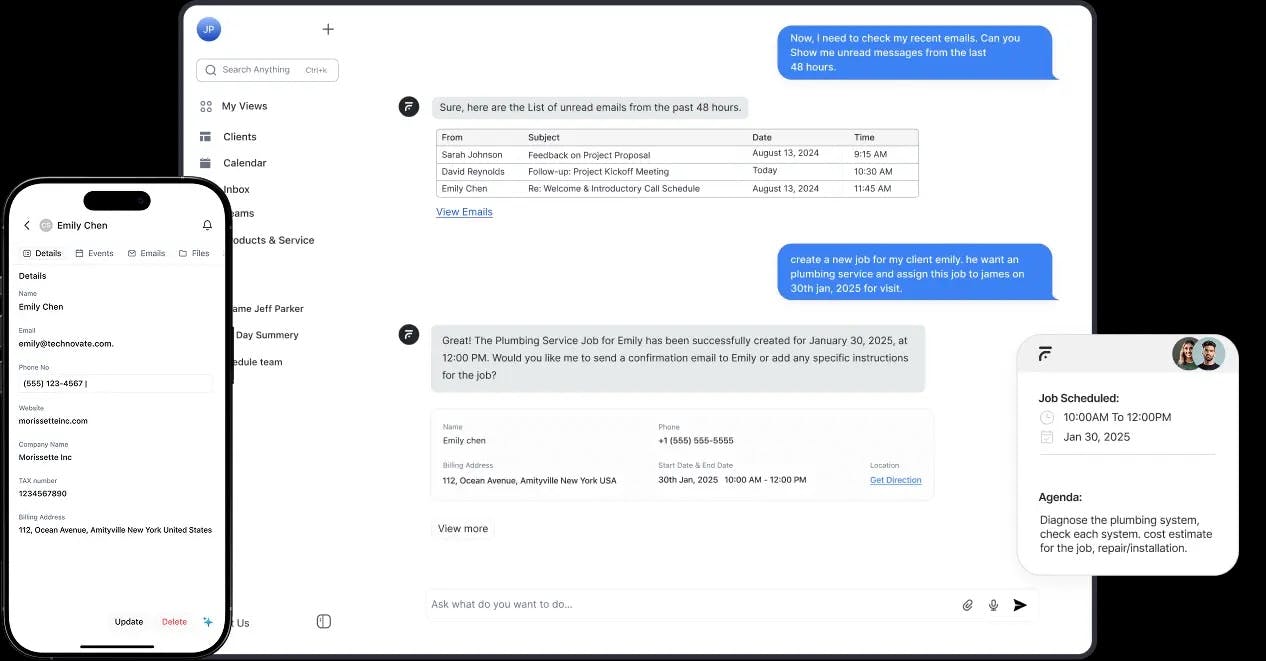The height and width of the screenshot is (661, 1266).
Task: Click the JP profile avatar
Action: point(208,29)
